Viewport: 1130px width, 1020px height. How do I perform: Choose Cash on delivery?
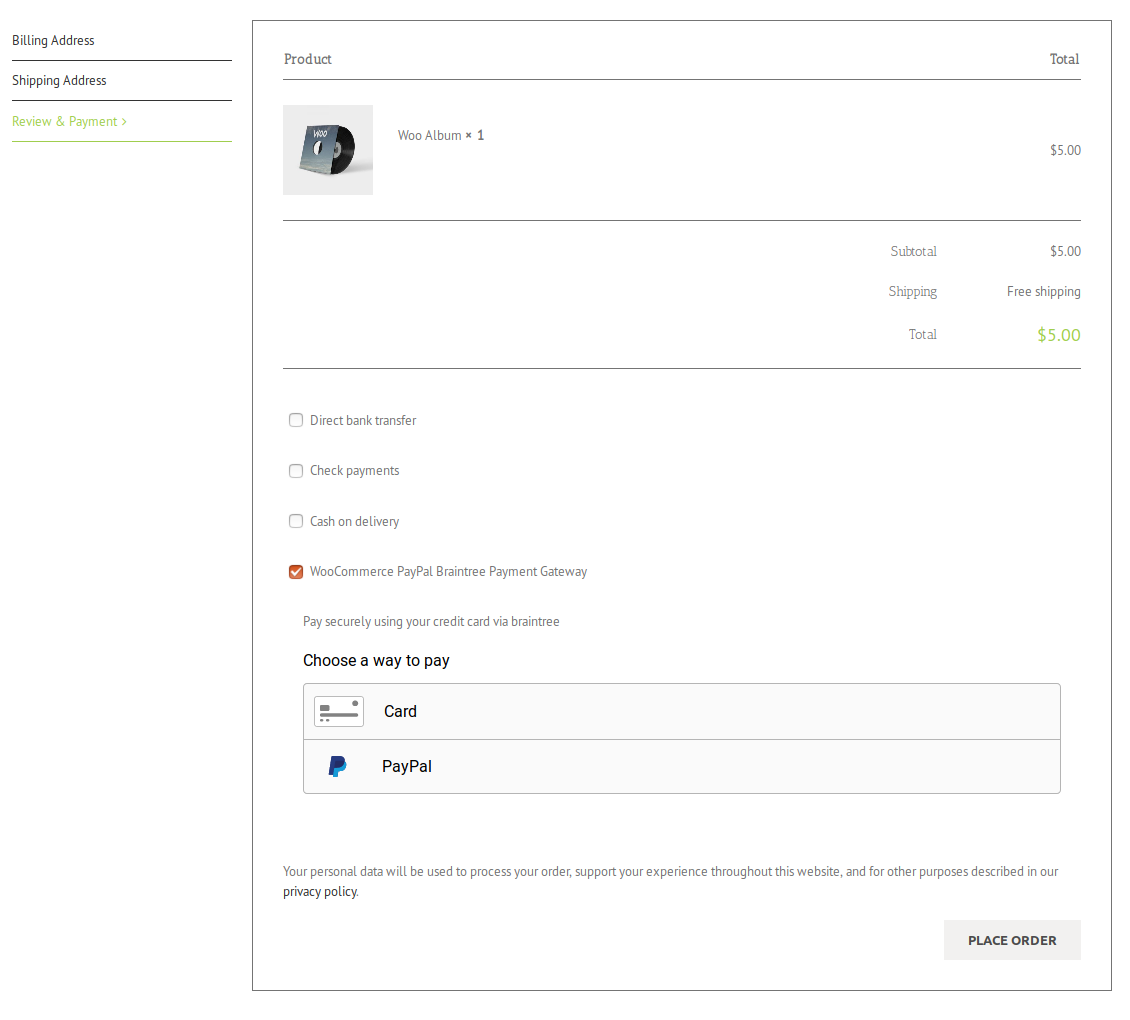click(x=296, y=521)
